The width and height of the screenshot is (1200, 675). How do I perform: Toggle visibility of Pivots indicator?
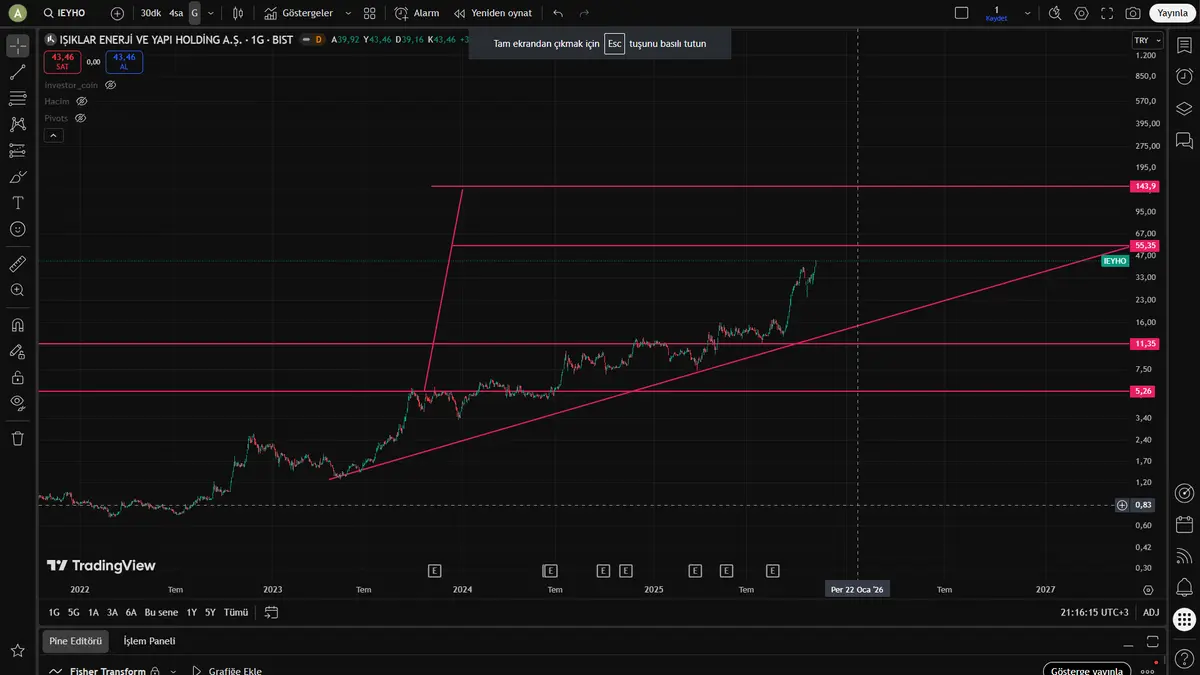pyautogui.click(x=80, y=118)
